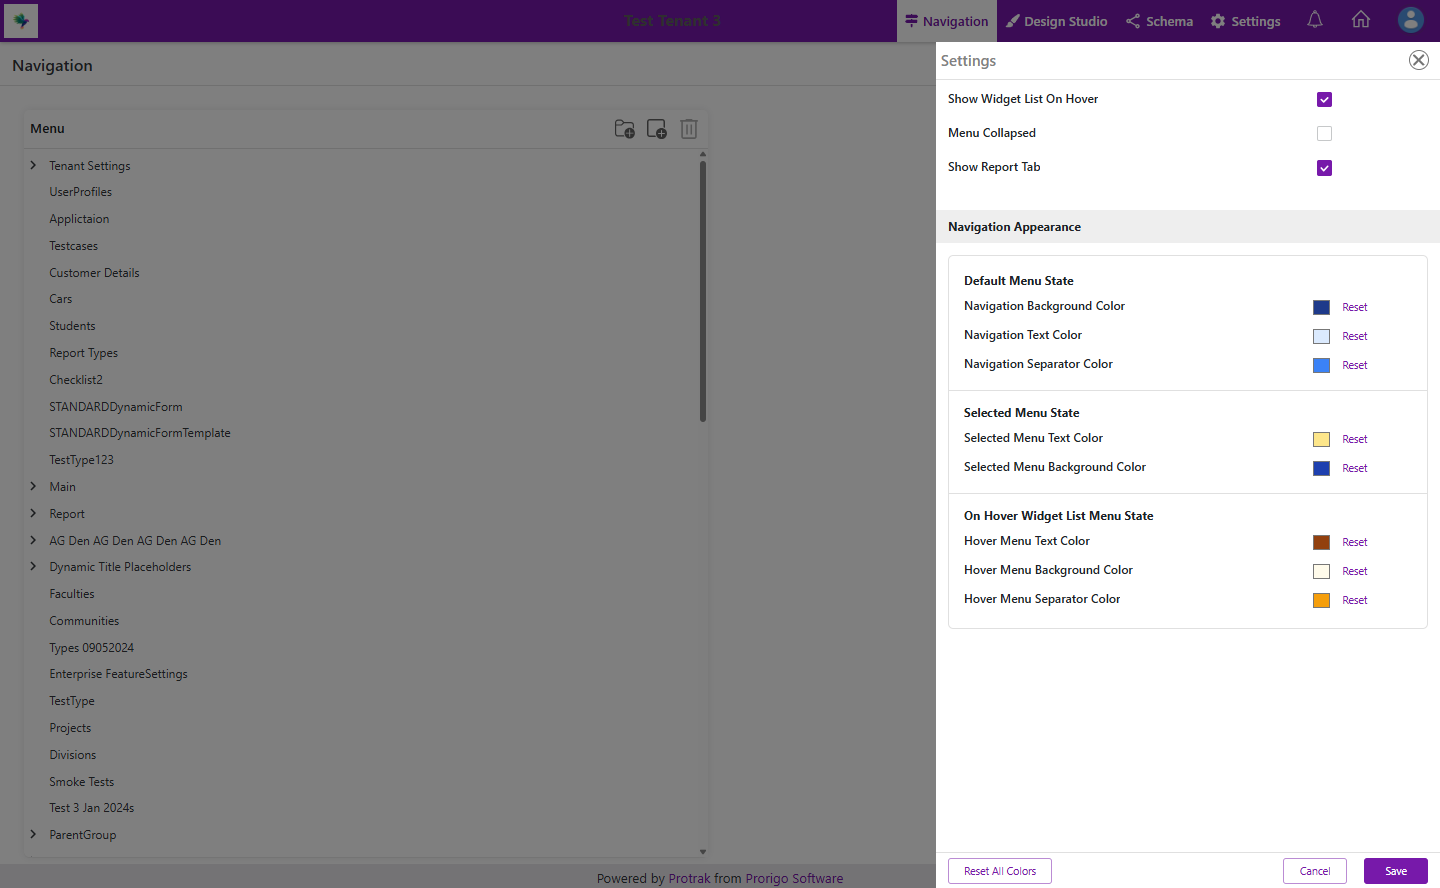Image resolution: width=1440 pixels, height=888 pixels.
Task: Reset the Navigation Separator Color
Action: click(1354, 365)
